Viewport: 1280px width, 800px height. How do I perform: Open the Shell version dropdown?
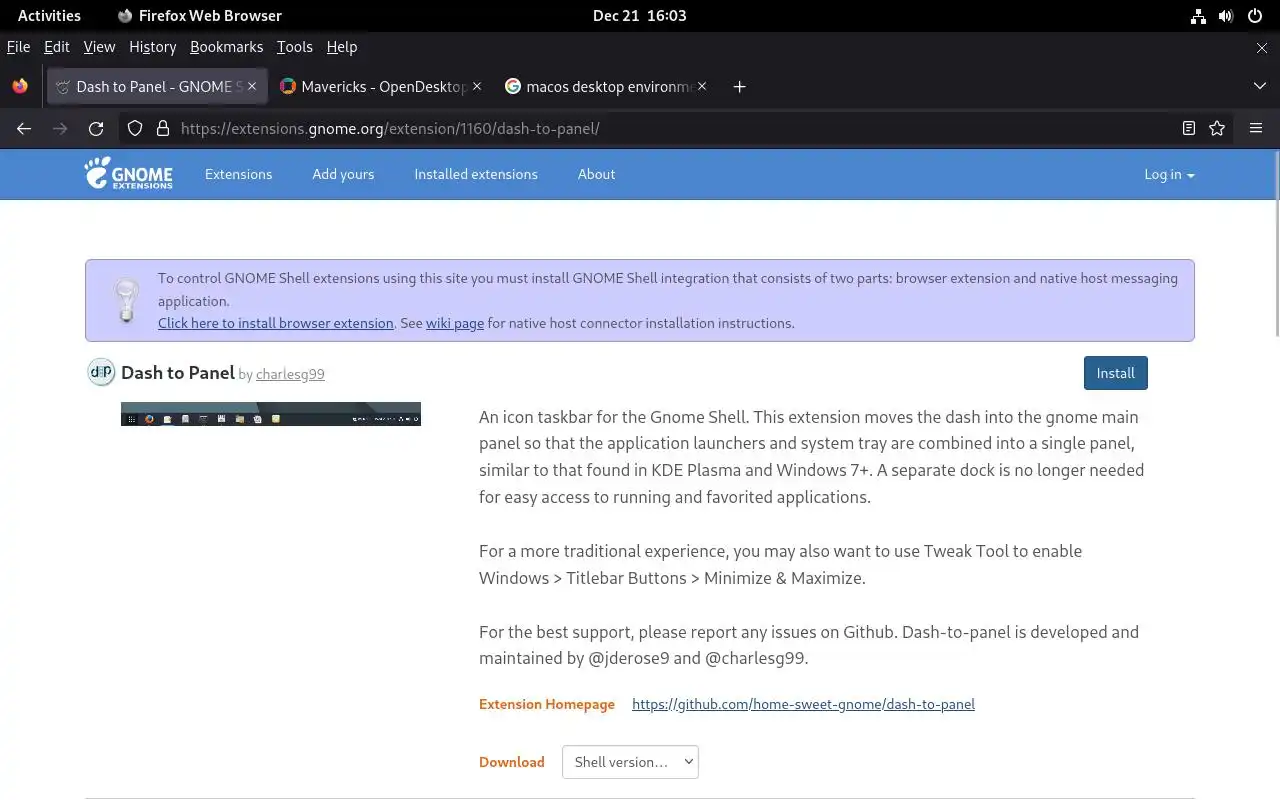pyautogui.click(x=630, y=762)
